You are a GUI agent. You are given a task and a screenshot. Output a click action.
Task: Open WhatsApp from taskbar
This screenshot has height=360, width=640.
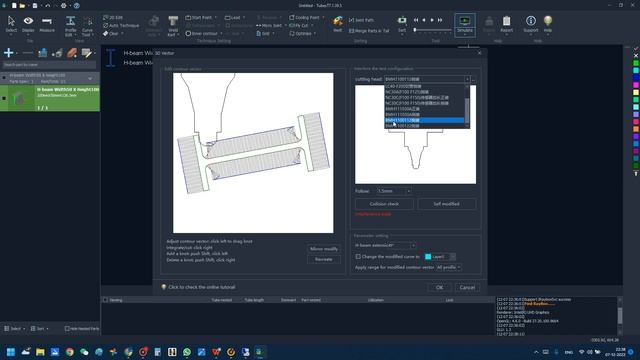click(187, 352)
